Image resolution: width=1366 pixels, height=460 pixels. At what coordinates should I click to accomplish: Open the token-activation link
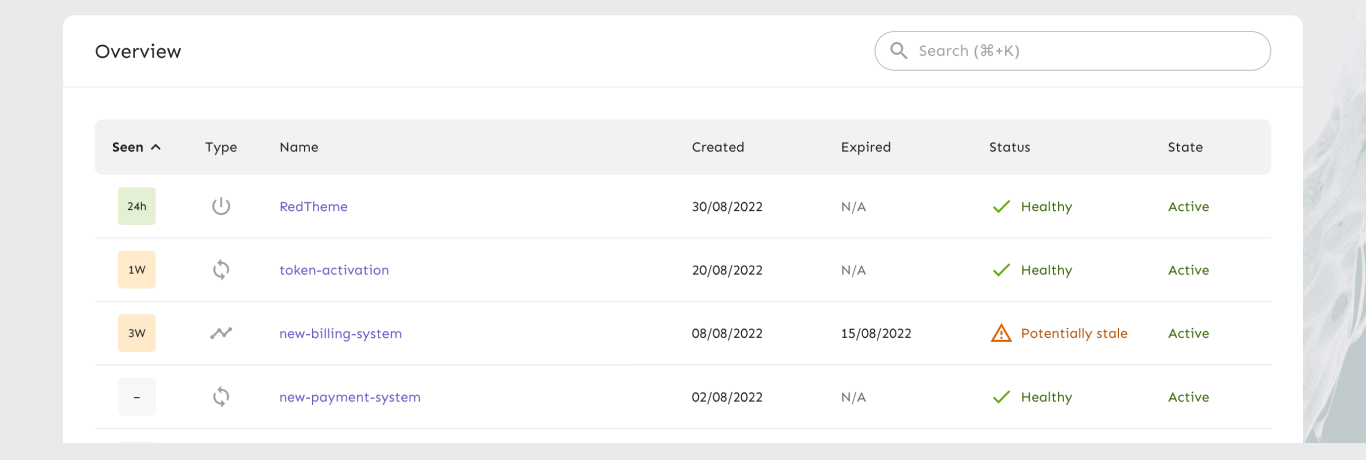pyautogui.click(x=334, y=270)
